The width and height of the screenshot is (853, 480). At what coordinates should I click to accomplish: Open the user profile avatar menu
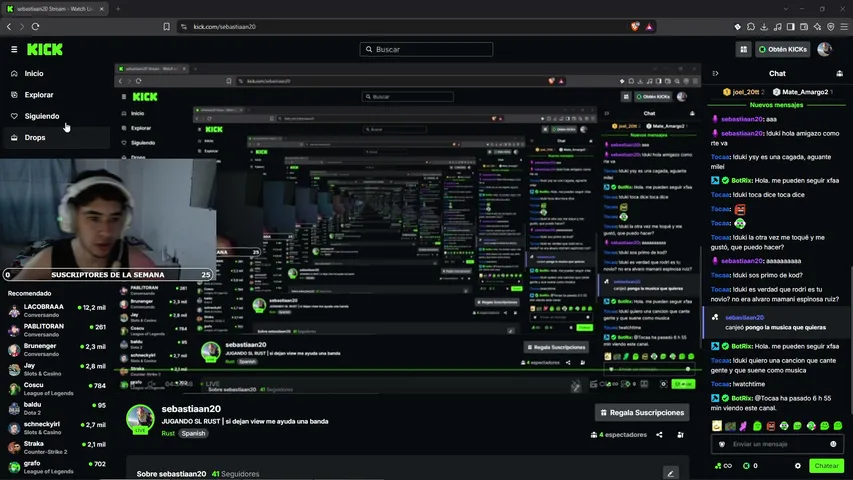tap(824, 50)
